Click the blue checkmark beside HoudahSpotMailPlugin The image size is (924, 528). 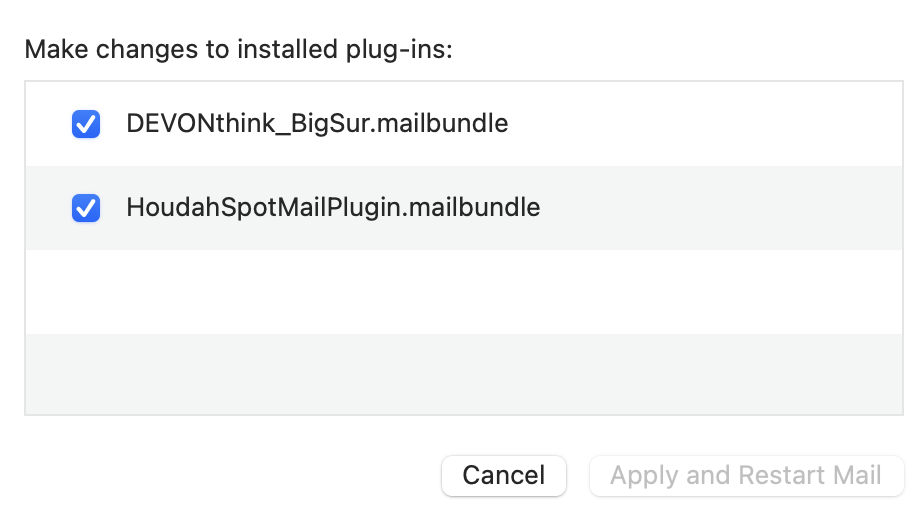point(86,208)
